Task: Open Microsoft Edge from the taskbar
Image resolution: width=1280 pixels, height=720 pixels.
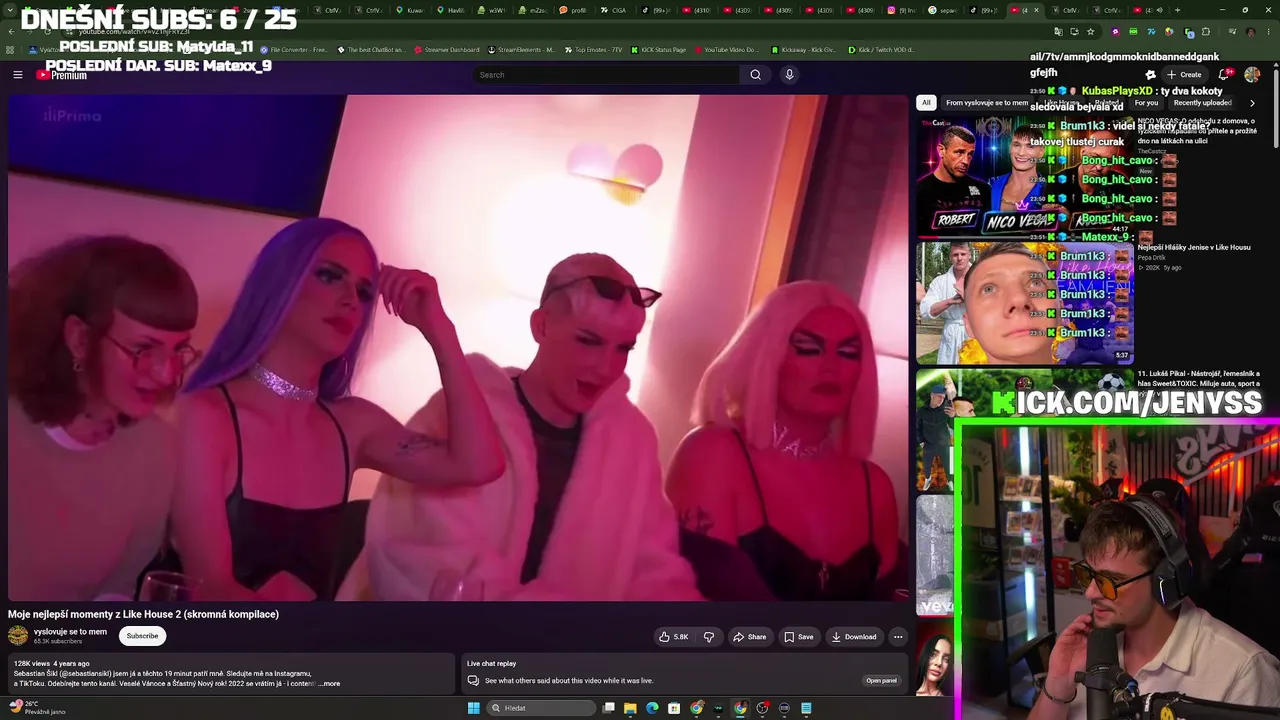Action: [x=652, y=708]
